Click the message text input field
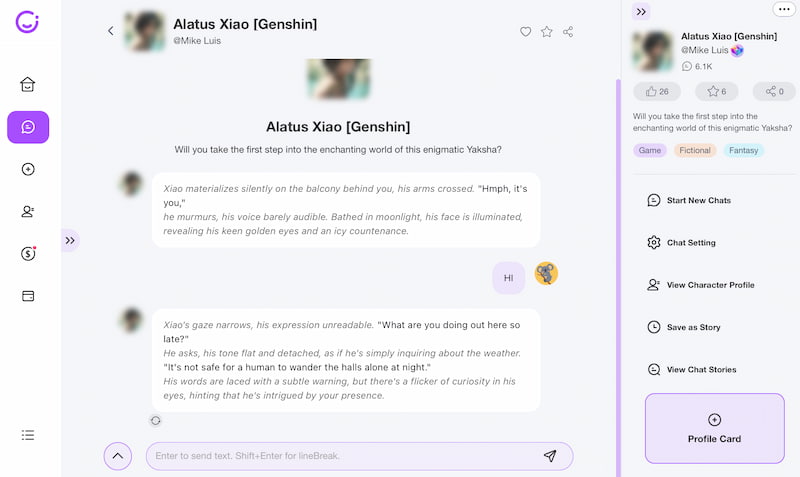The height and width of the screenshot is (477, 800). coord(340,456)
